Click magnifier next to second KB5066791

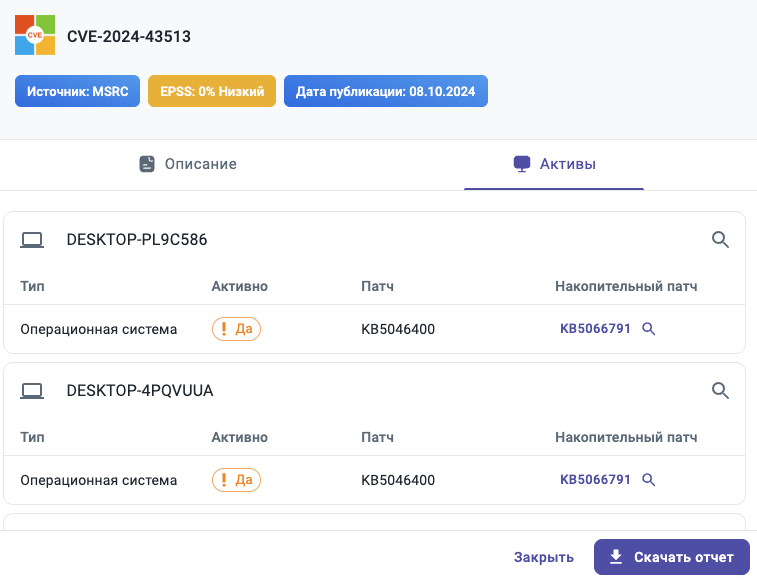tap(648, 480)
